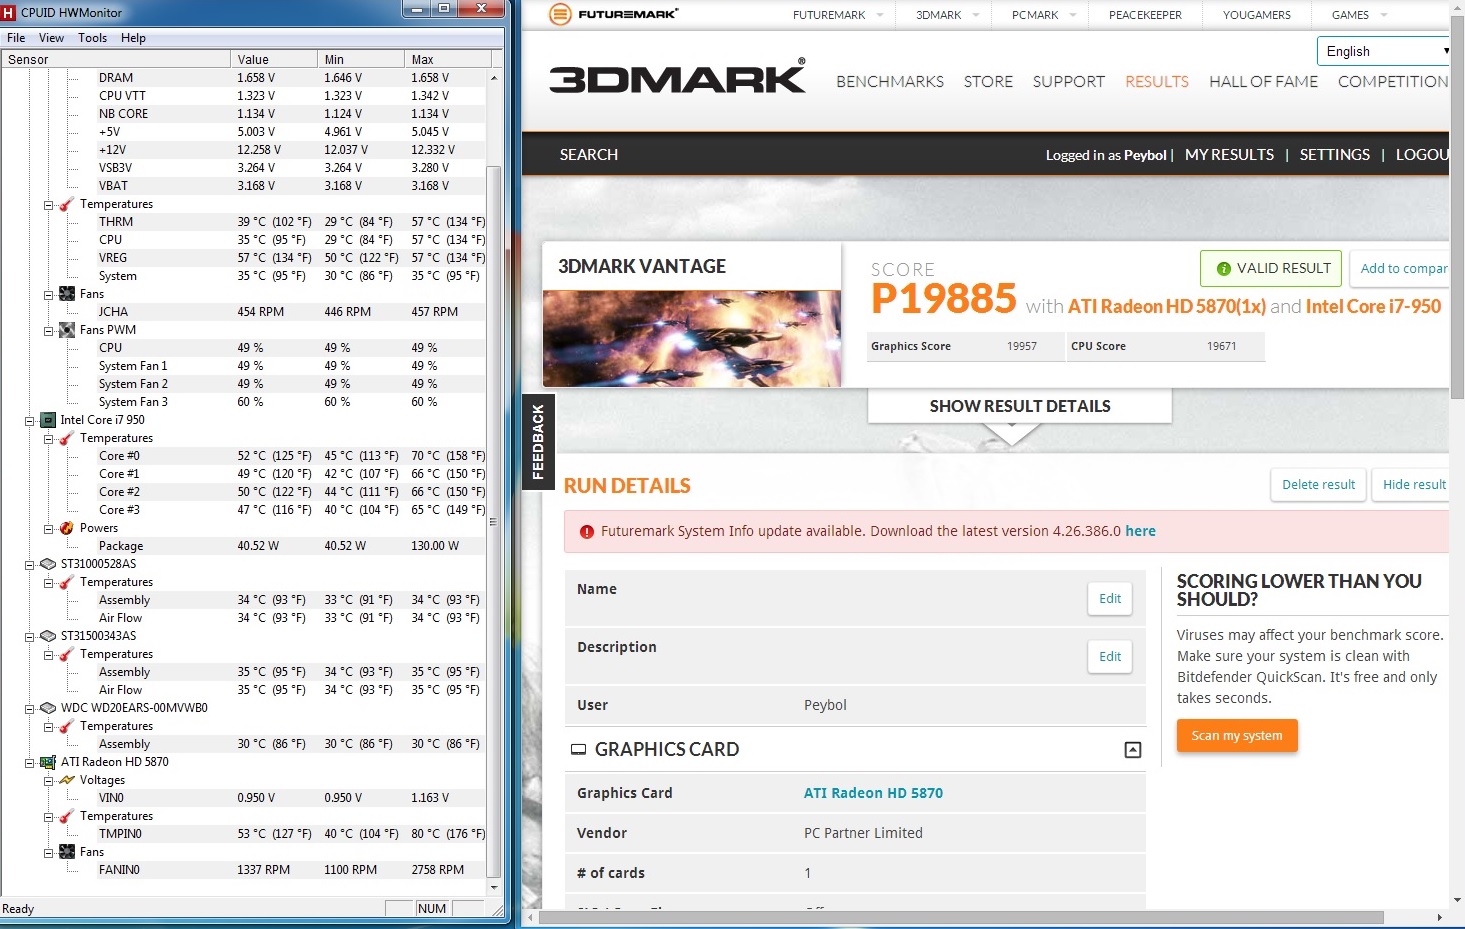Click the Intel Core i7 950 processor icon
Image resolution: width=1465 pixels, height=929 pixels.
coord(47,420)
